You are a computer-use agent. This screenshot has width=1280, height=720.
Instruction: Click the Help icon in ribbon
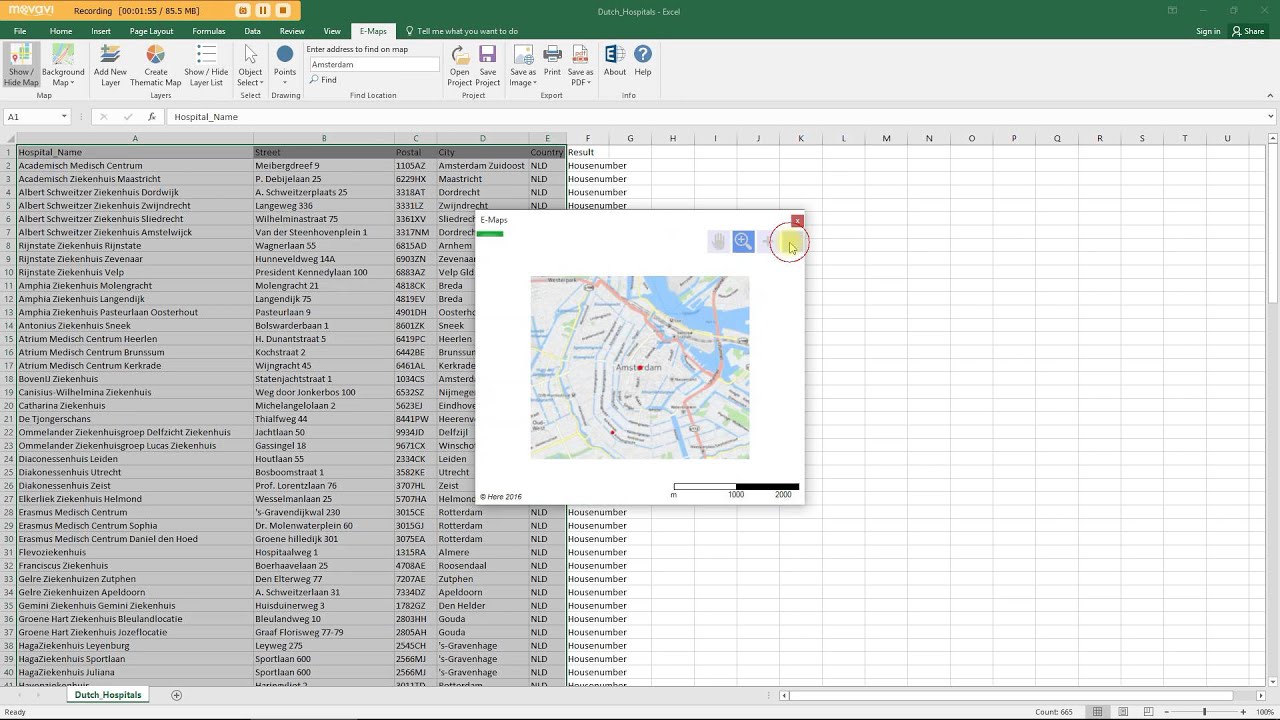coord(643,62)
